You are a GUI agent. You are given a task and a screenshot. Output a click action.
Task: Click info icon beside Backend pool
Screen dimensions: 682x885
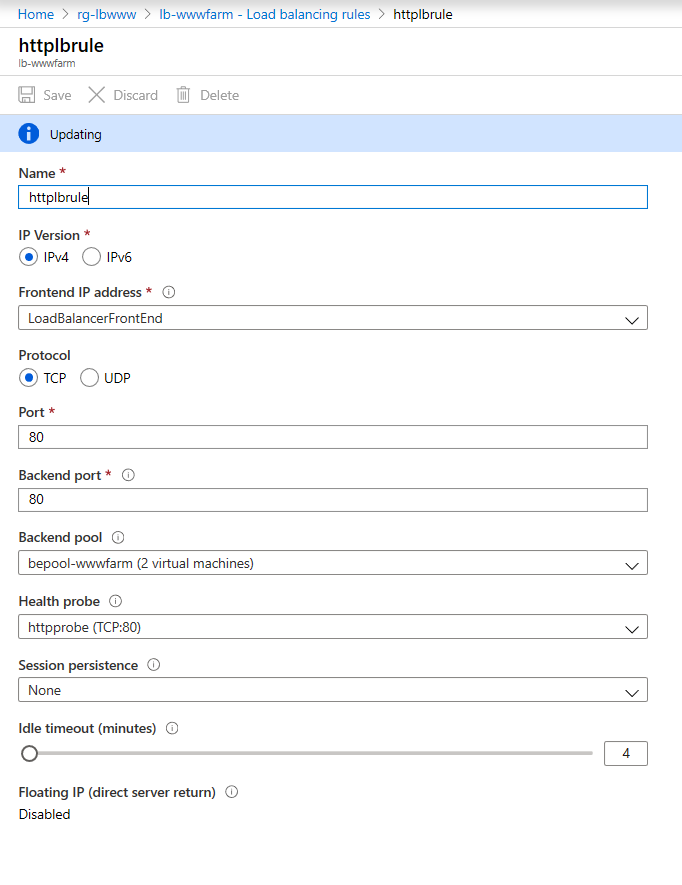tap(118, 538)
